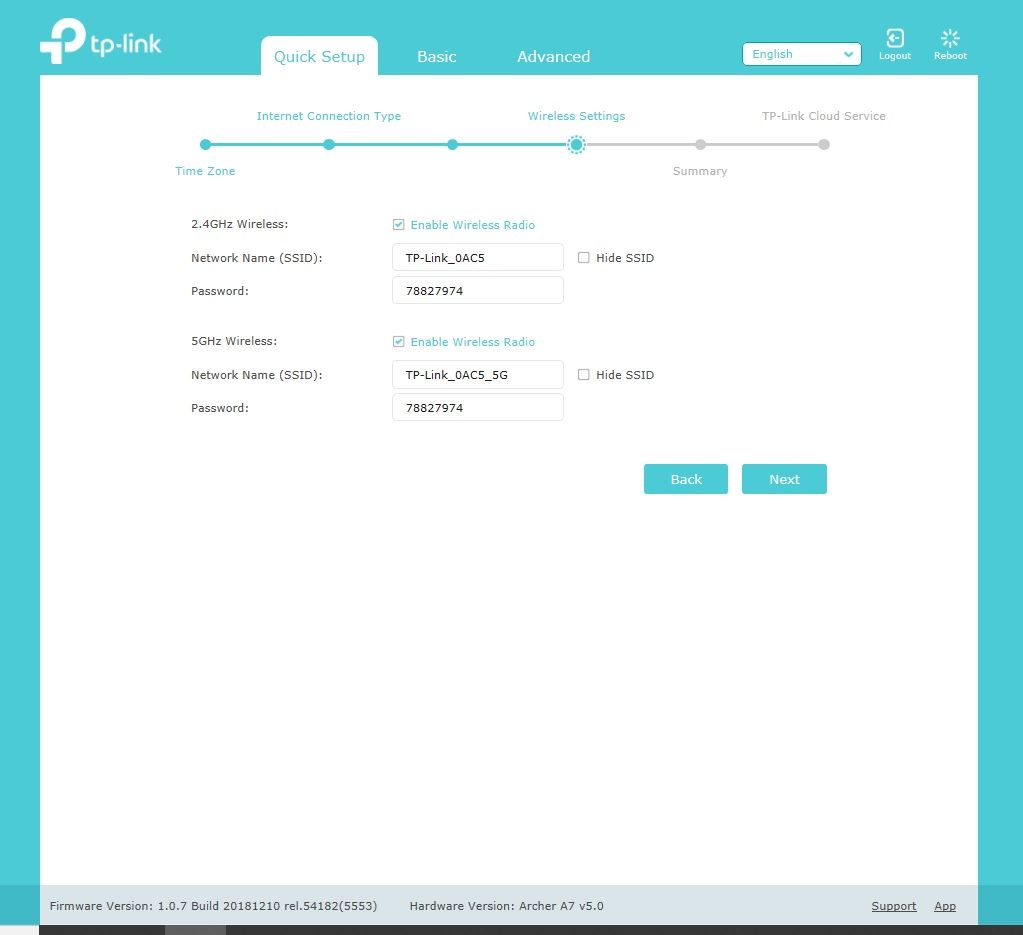1023x935 pixels.
Task: Check Hide SSID for the 5GHz network
Action: pos(583,374)
